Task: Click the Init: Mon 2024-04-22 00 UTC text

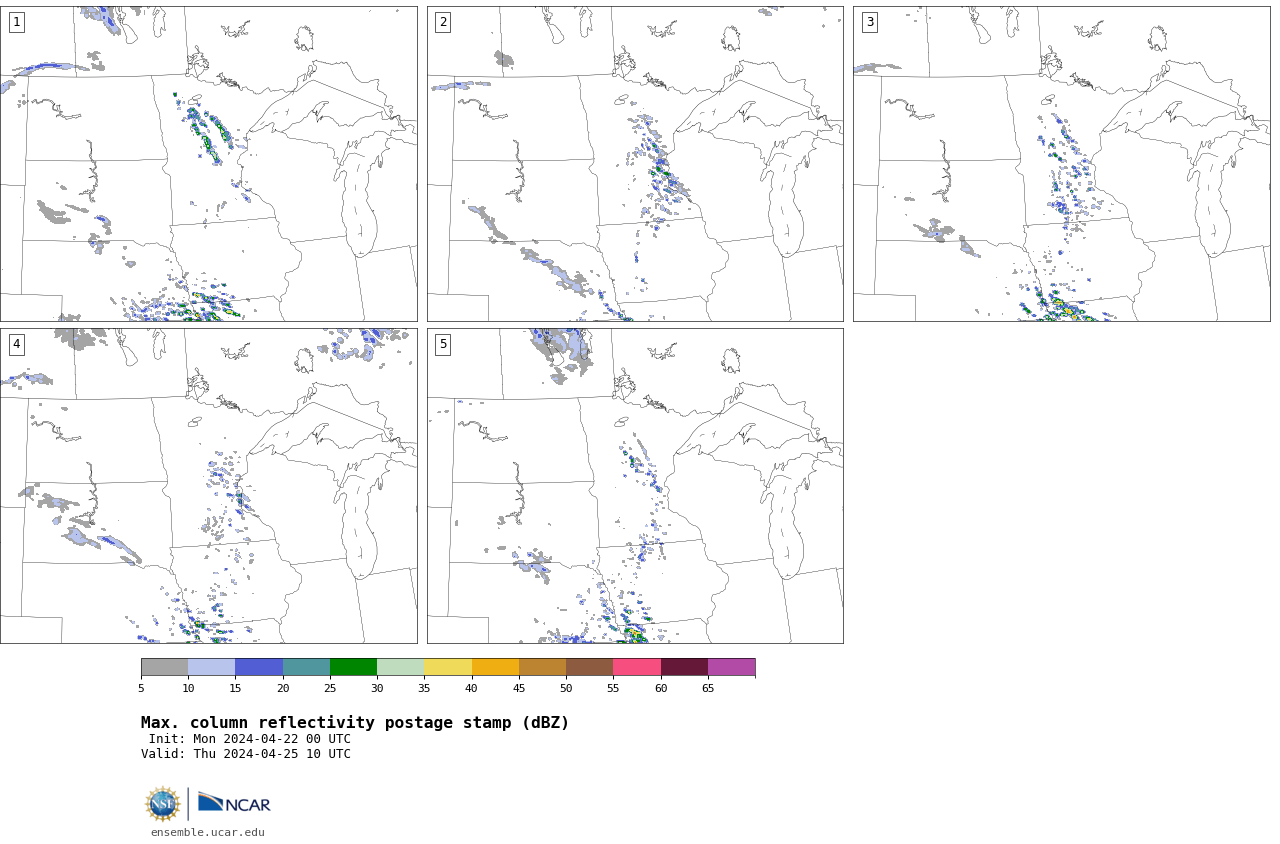Action: click(x=250, y=739)
